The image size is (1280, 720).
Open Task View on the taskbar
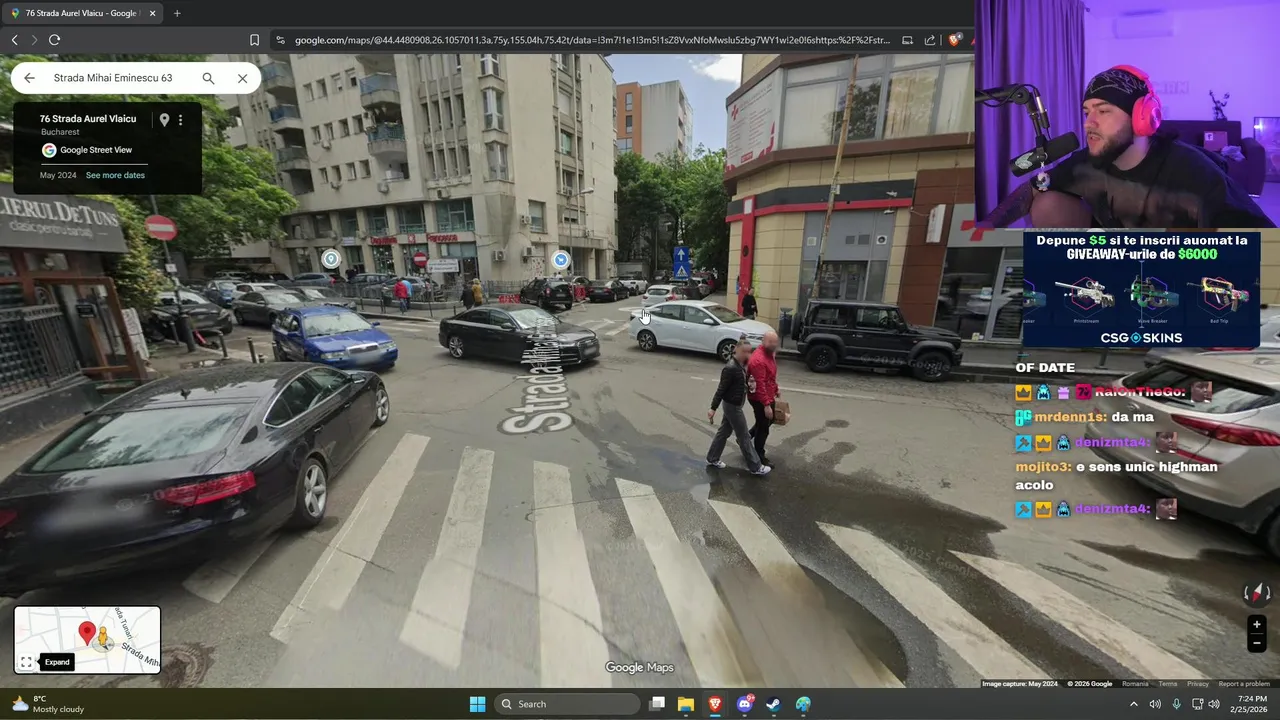657,704
